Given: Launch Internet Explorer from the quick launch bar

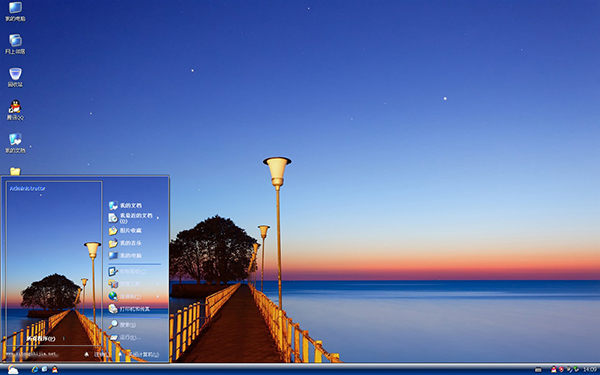Looking at the screenshot, I should (x=35, y=369).
